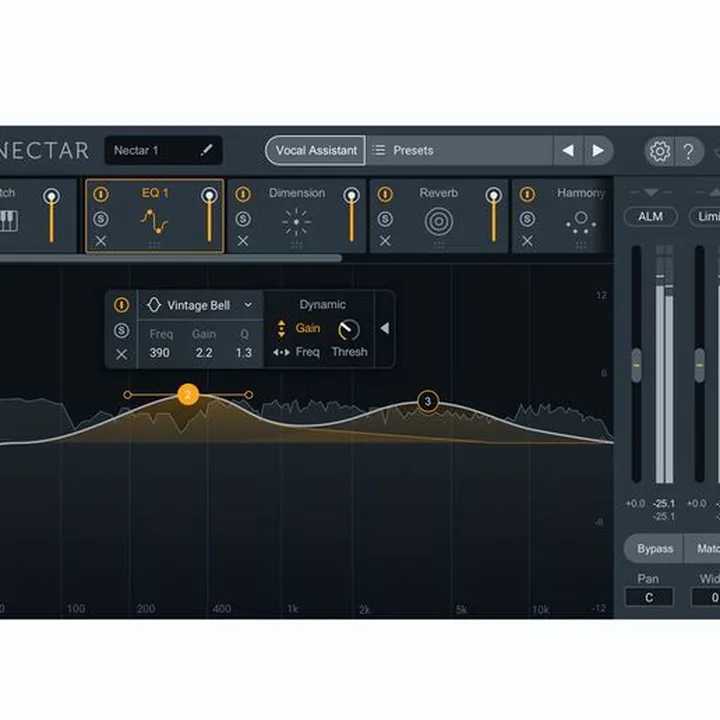Image resolution: width=720 pixels, height=720 pixels.
Task: Collapse the Dynamic panel with the arrow
Action: [x=385, y=328]
